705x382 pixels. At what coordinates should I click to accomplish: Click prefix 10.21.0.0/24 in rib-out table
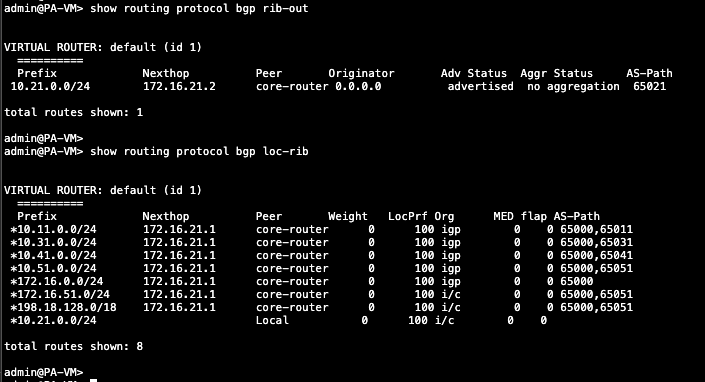(x=50, y=86)
